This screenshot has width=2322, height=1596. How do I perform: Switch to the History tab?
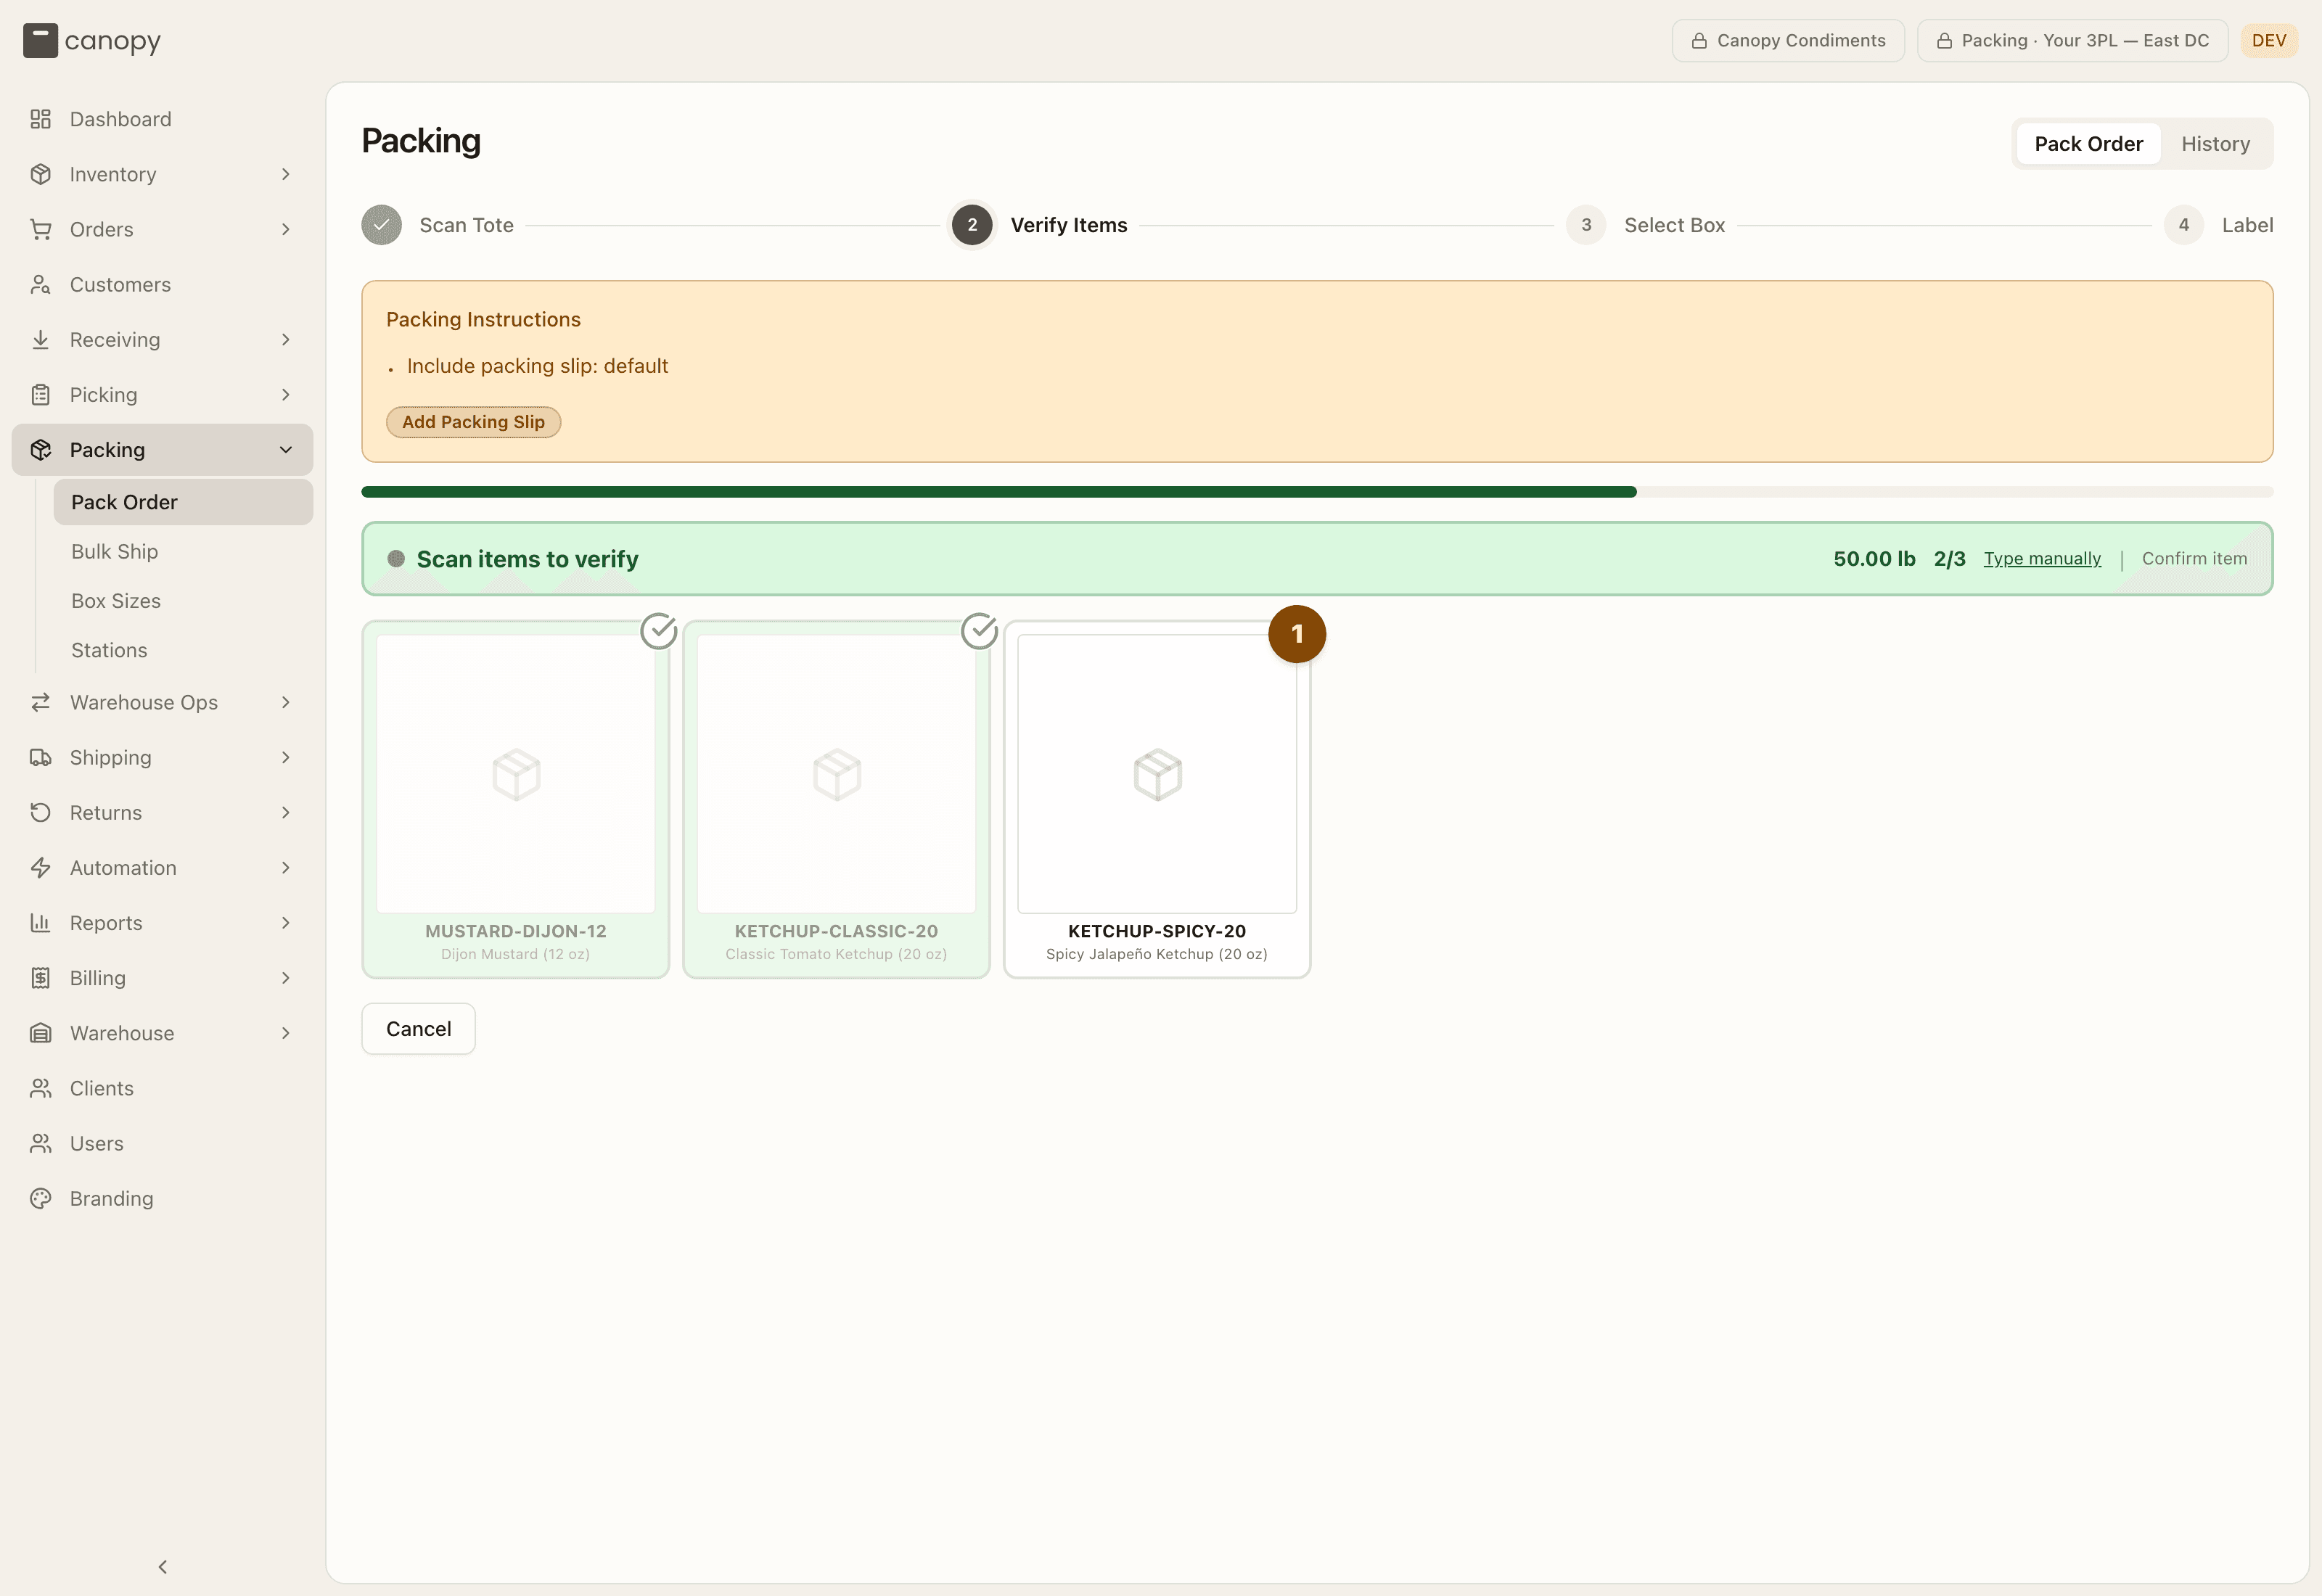point(2215,144)
